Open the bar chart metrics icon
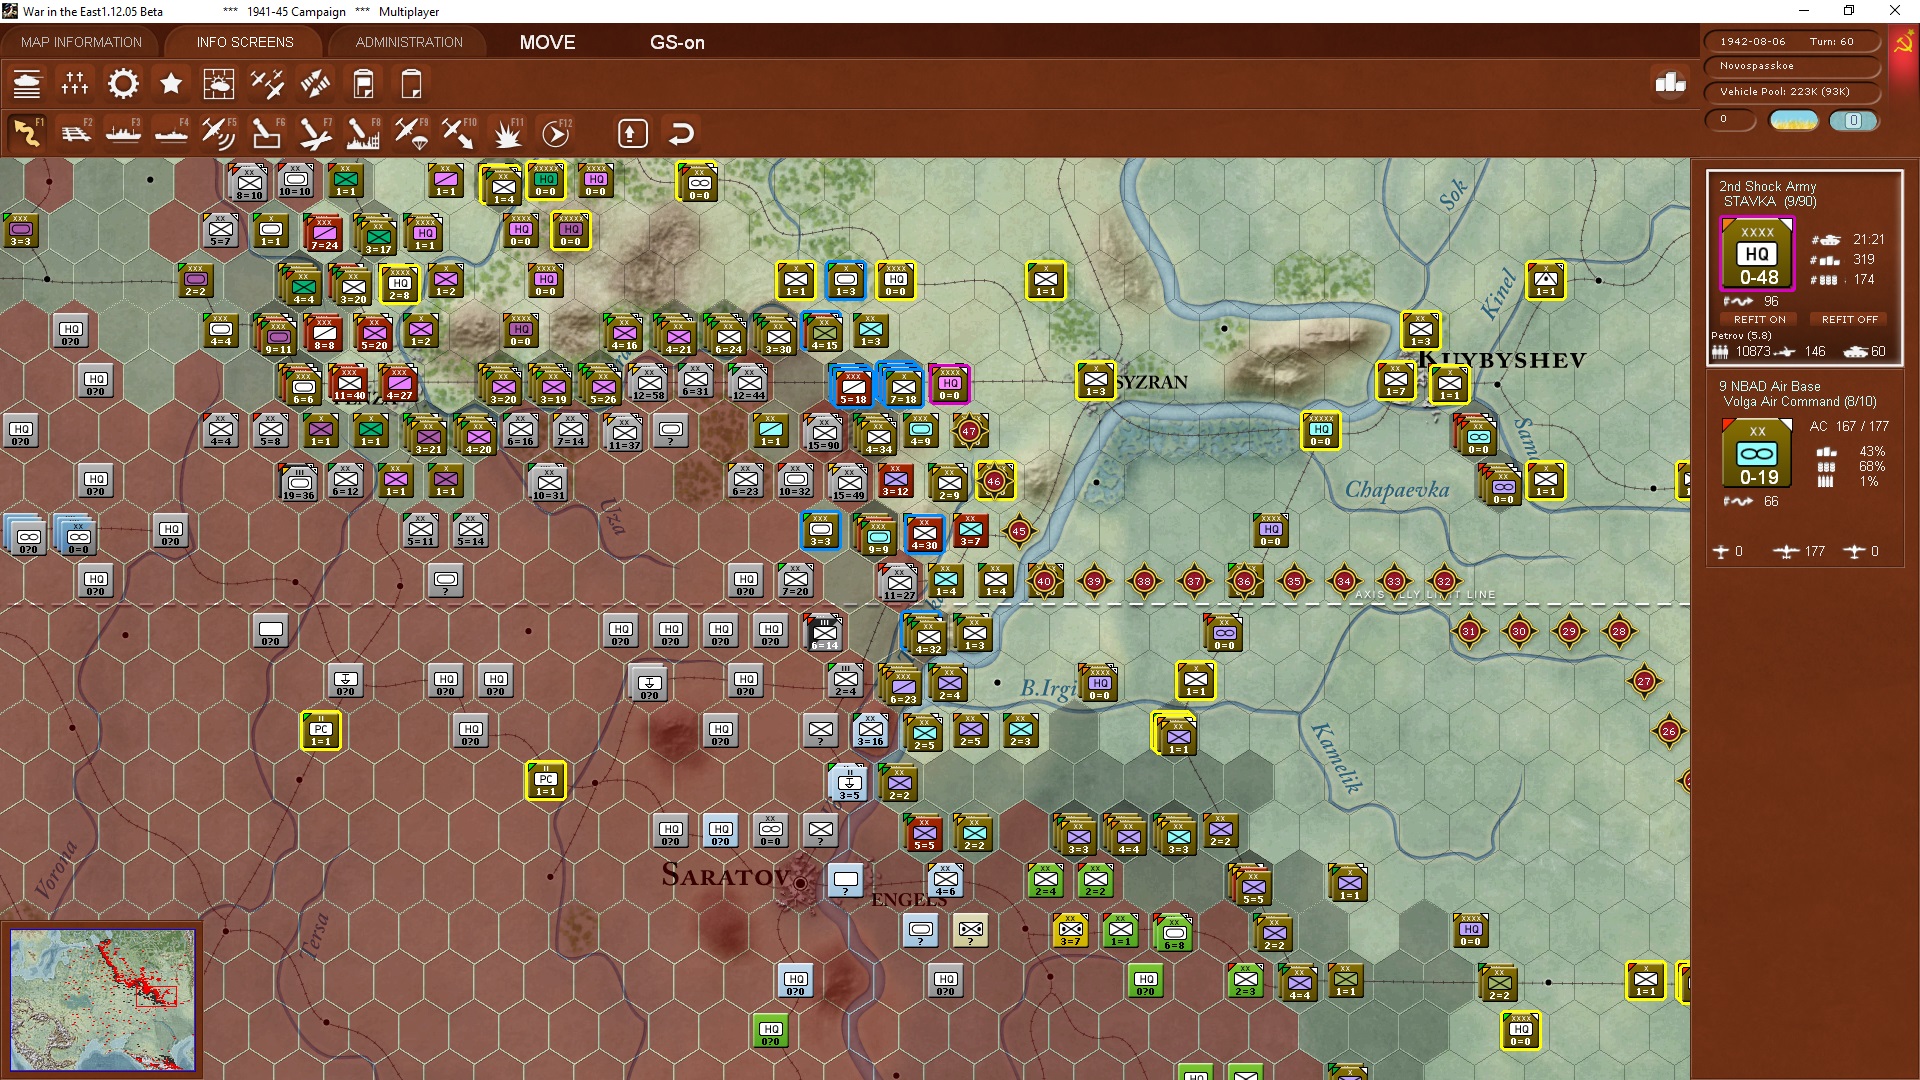This screenshot has width=1920, height=1080. tap(1670, 83)
